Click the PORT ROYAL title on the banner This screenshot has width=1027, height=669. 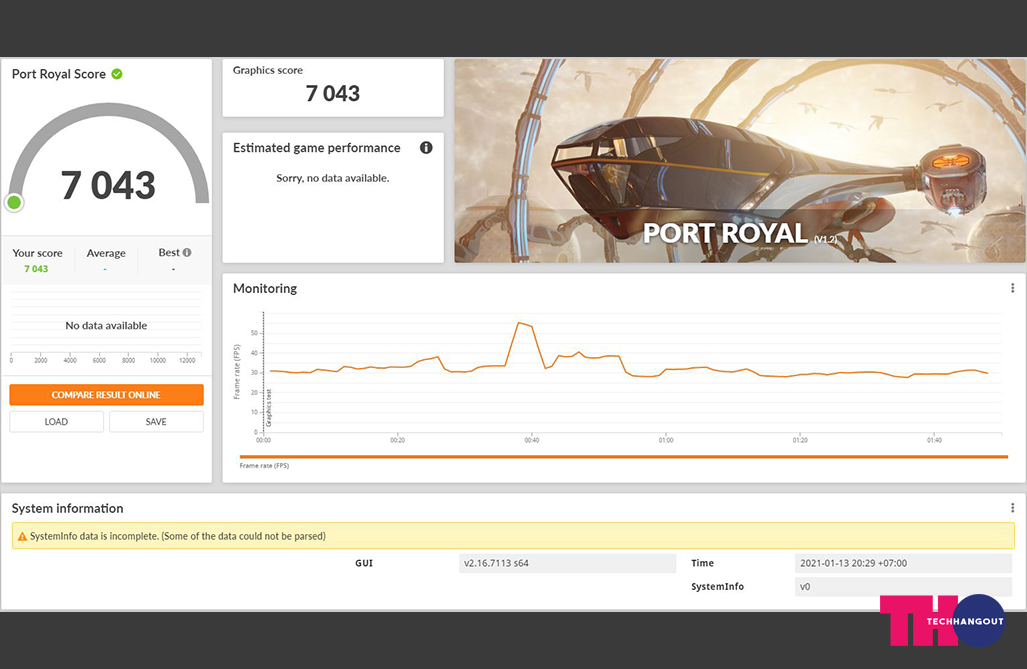click(725, 234)
